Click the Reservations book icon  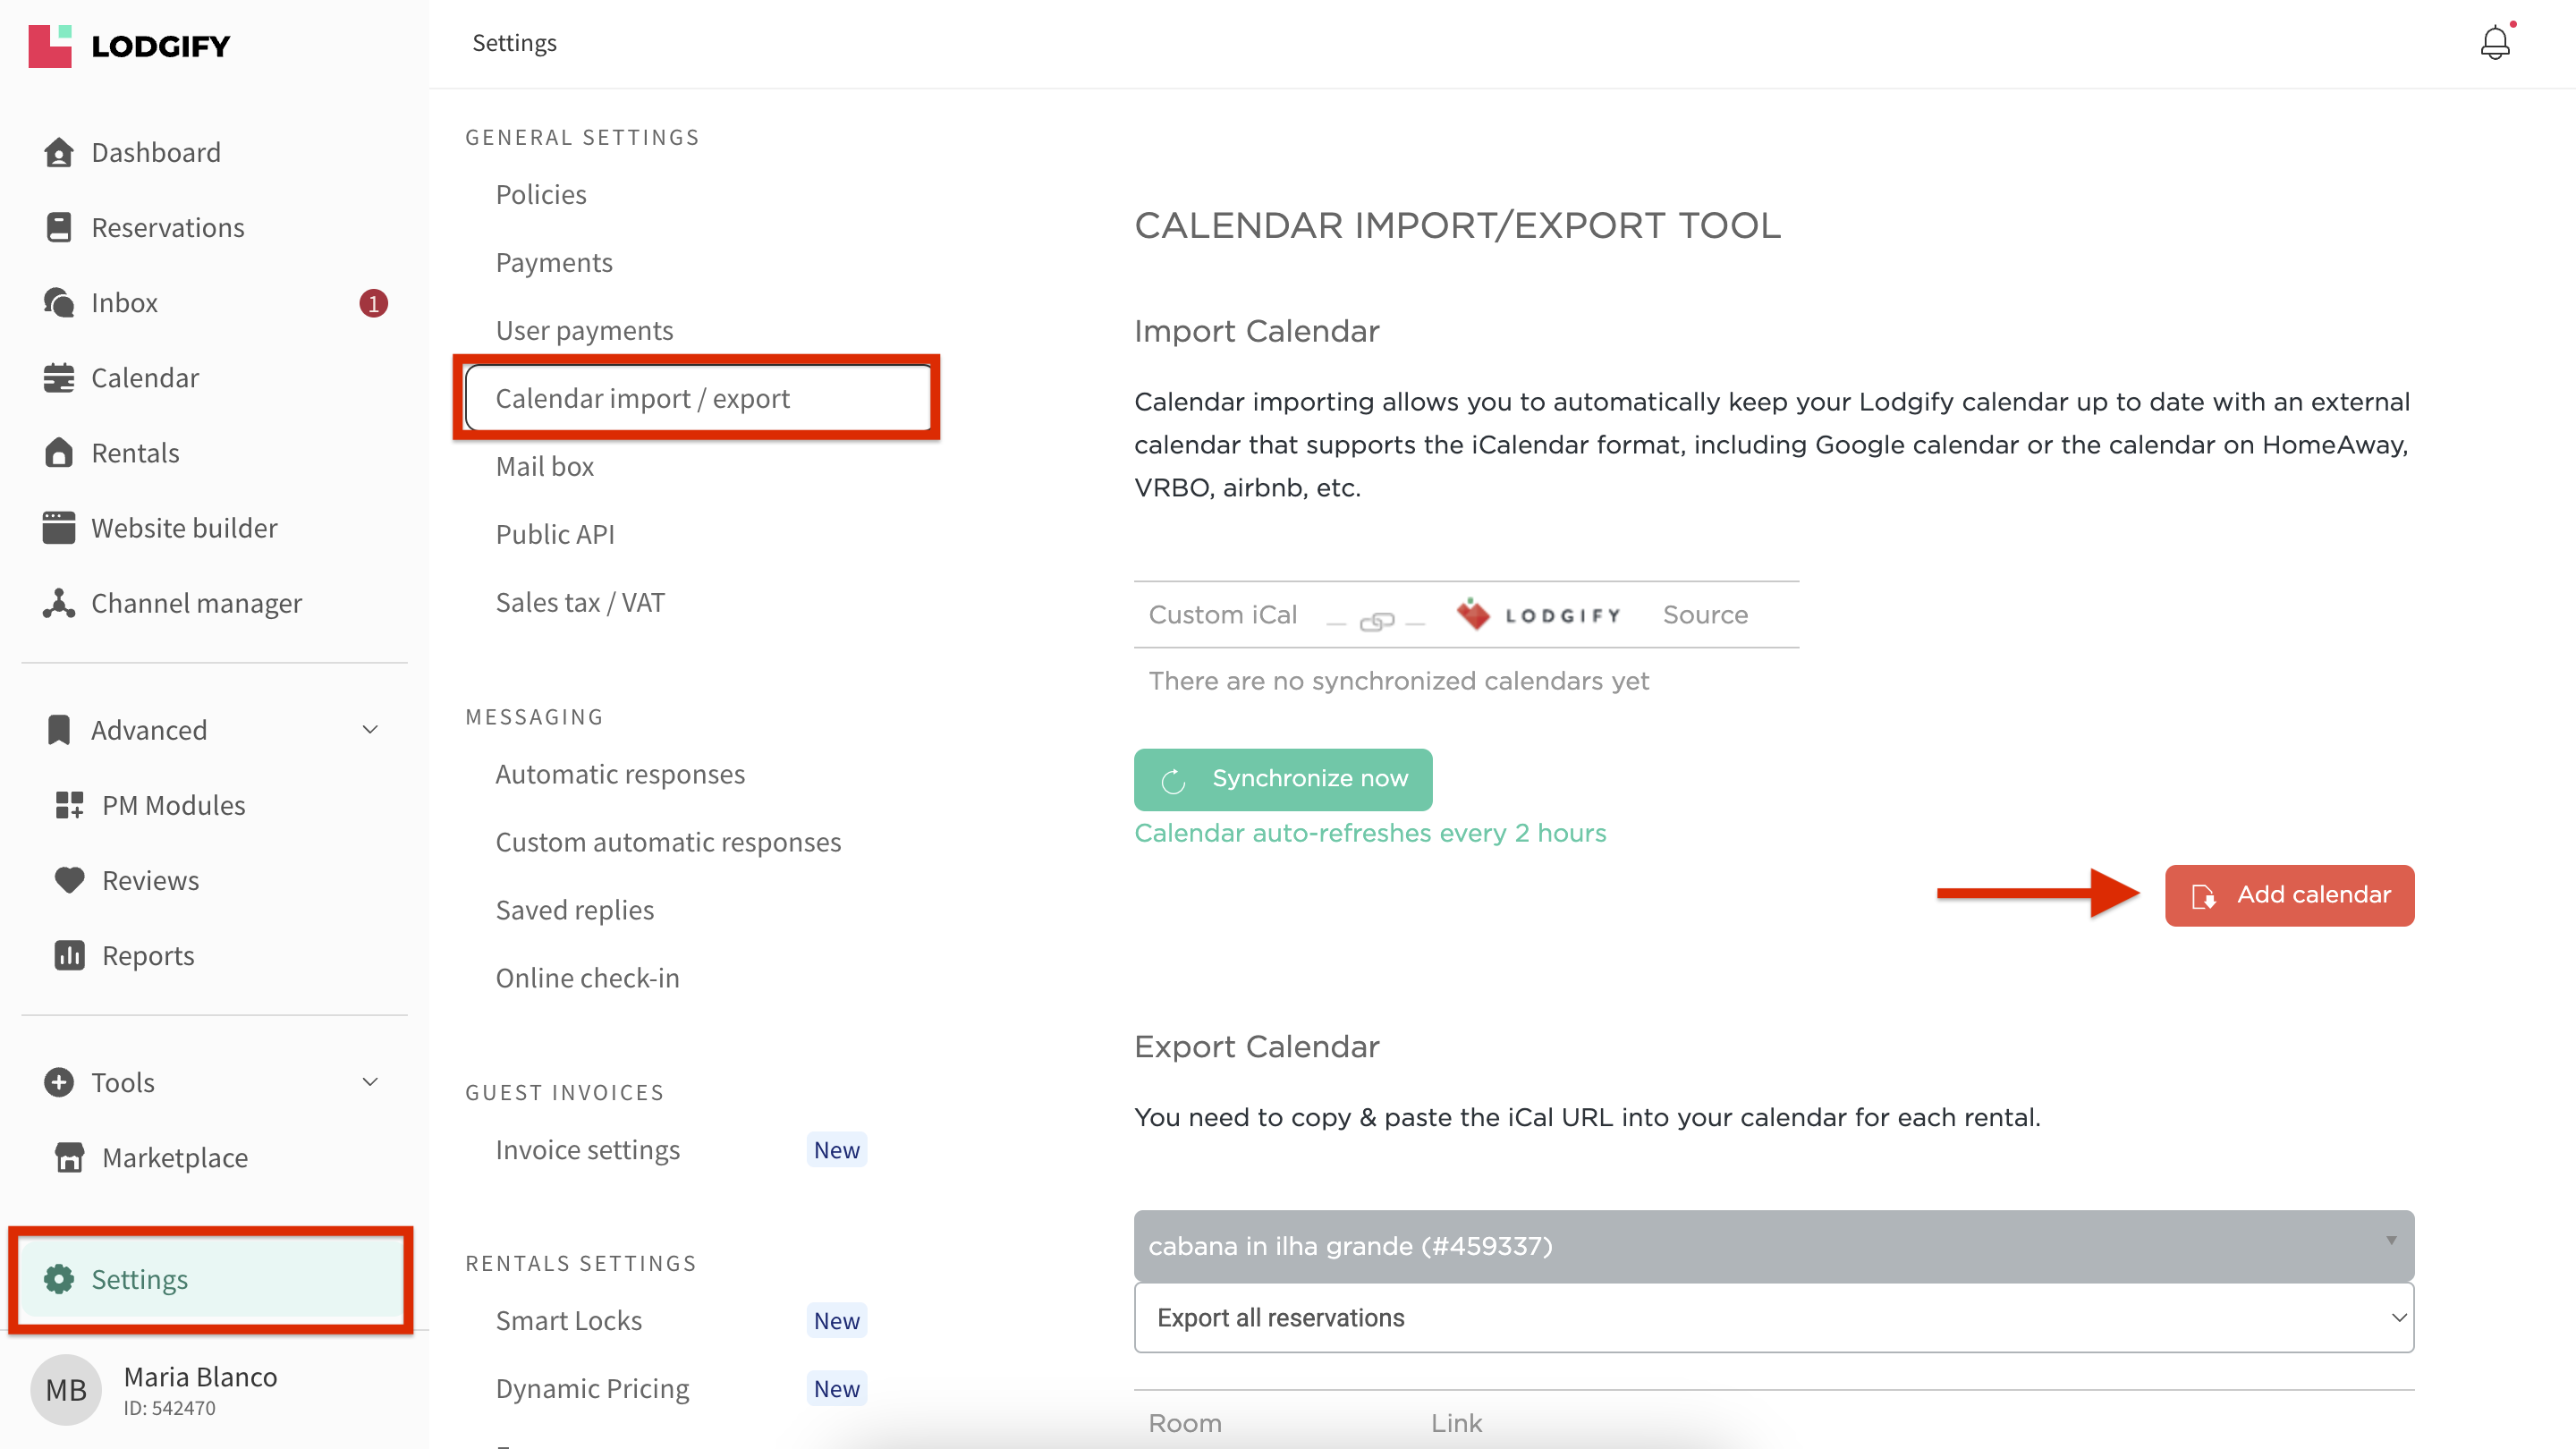click(59, 227)
